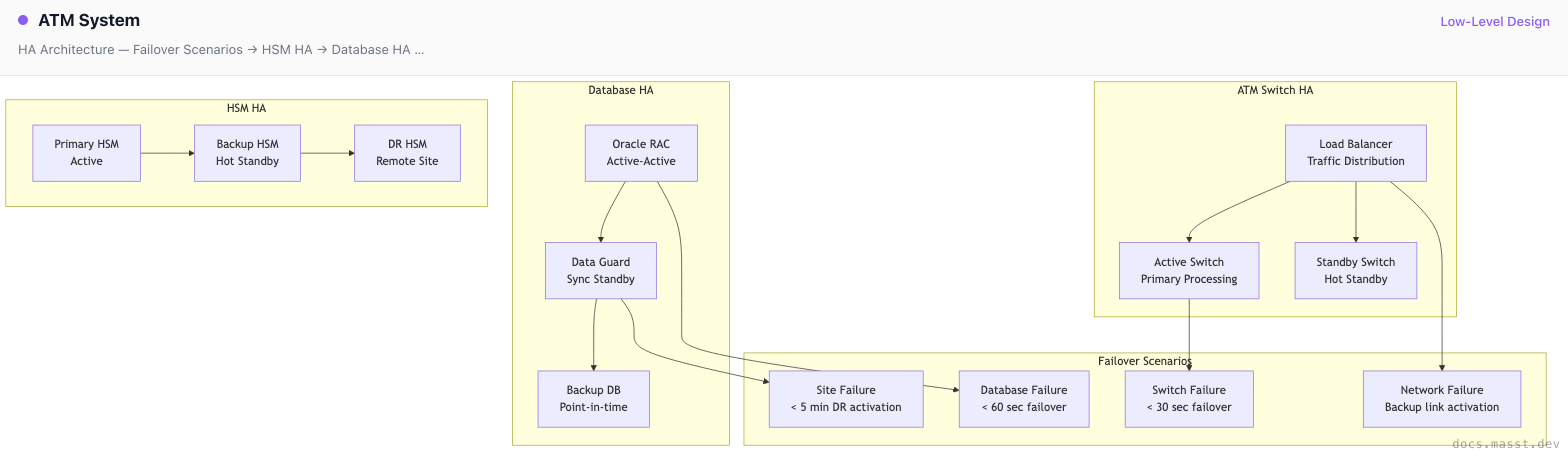Select the Standby Switch Hot Standby node
Image resolution: width=1568 pixels, height=456 pixels.
point(1356,270)
